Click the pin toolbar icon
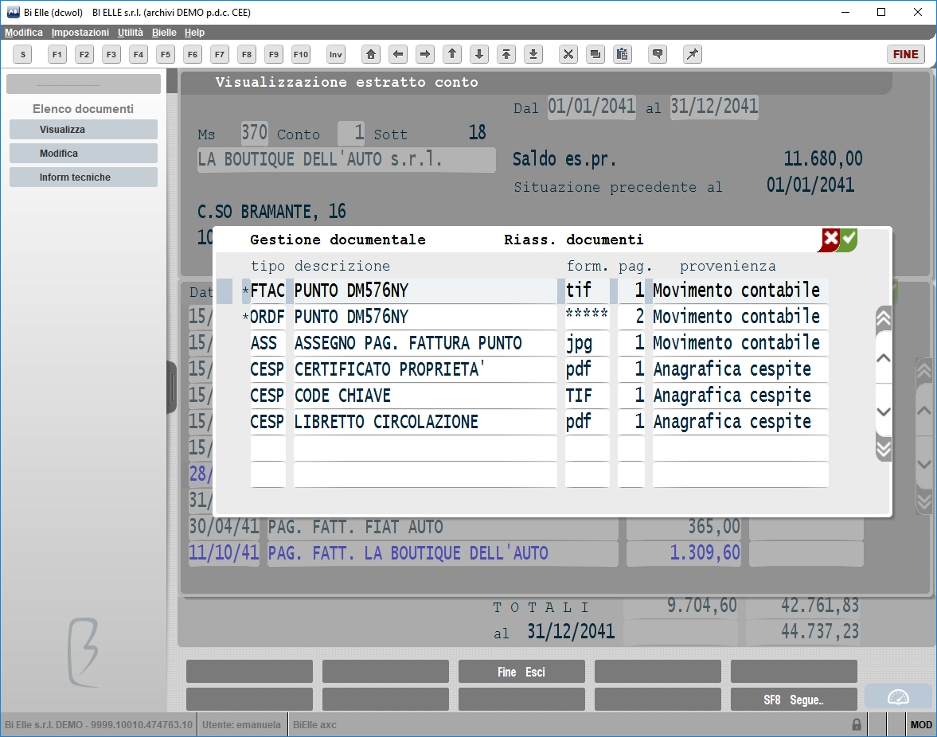The width and height of the screenshot is (937, 737). tap(692, 54)
